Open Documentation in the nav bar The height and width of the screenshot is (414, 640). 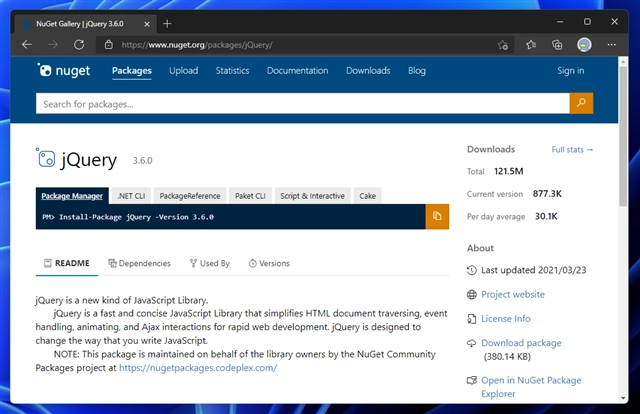coord(298,71)
